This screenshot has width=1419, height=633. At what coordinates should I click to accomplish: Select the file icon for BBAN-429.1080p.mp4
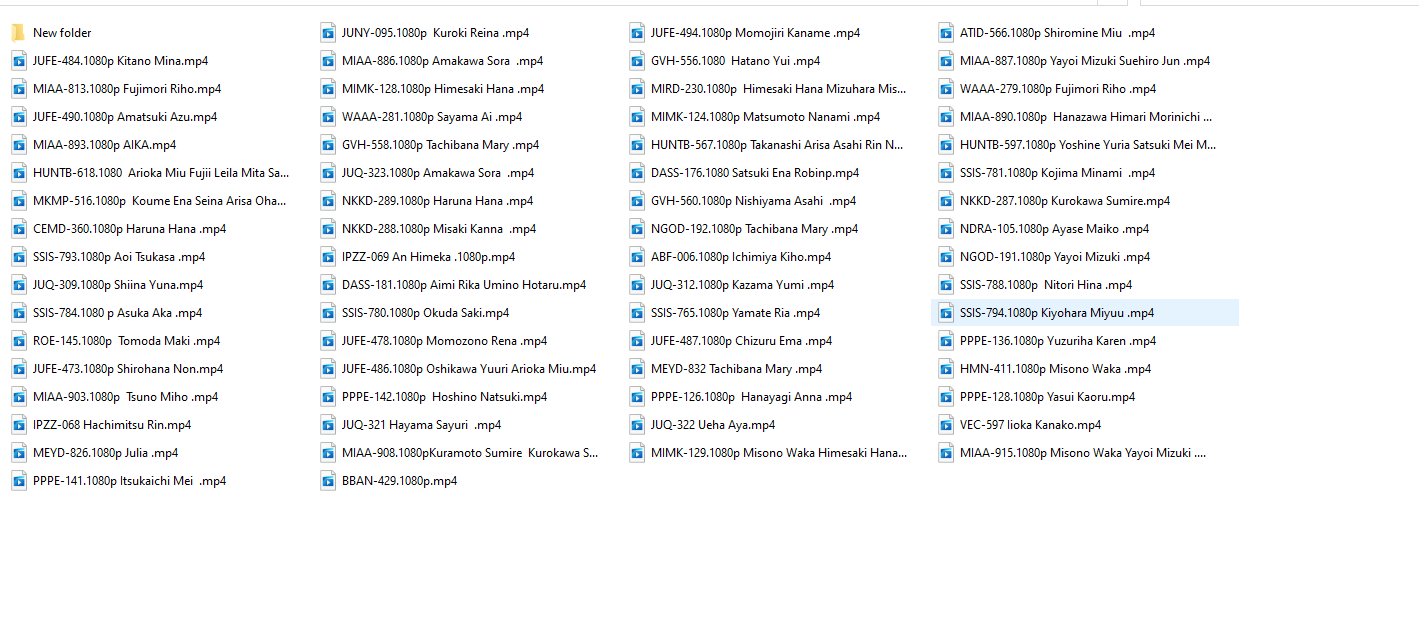[328, 481]
